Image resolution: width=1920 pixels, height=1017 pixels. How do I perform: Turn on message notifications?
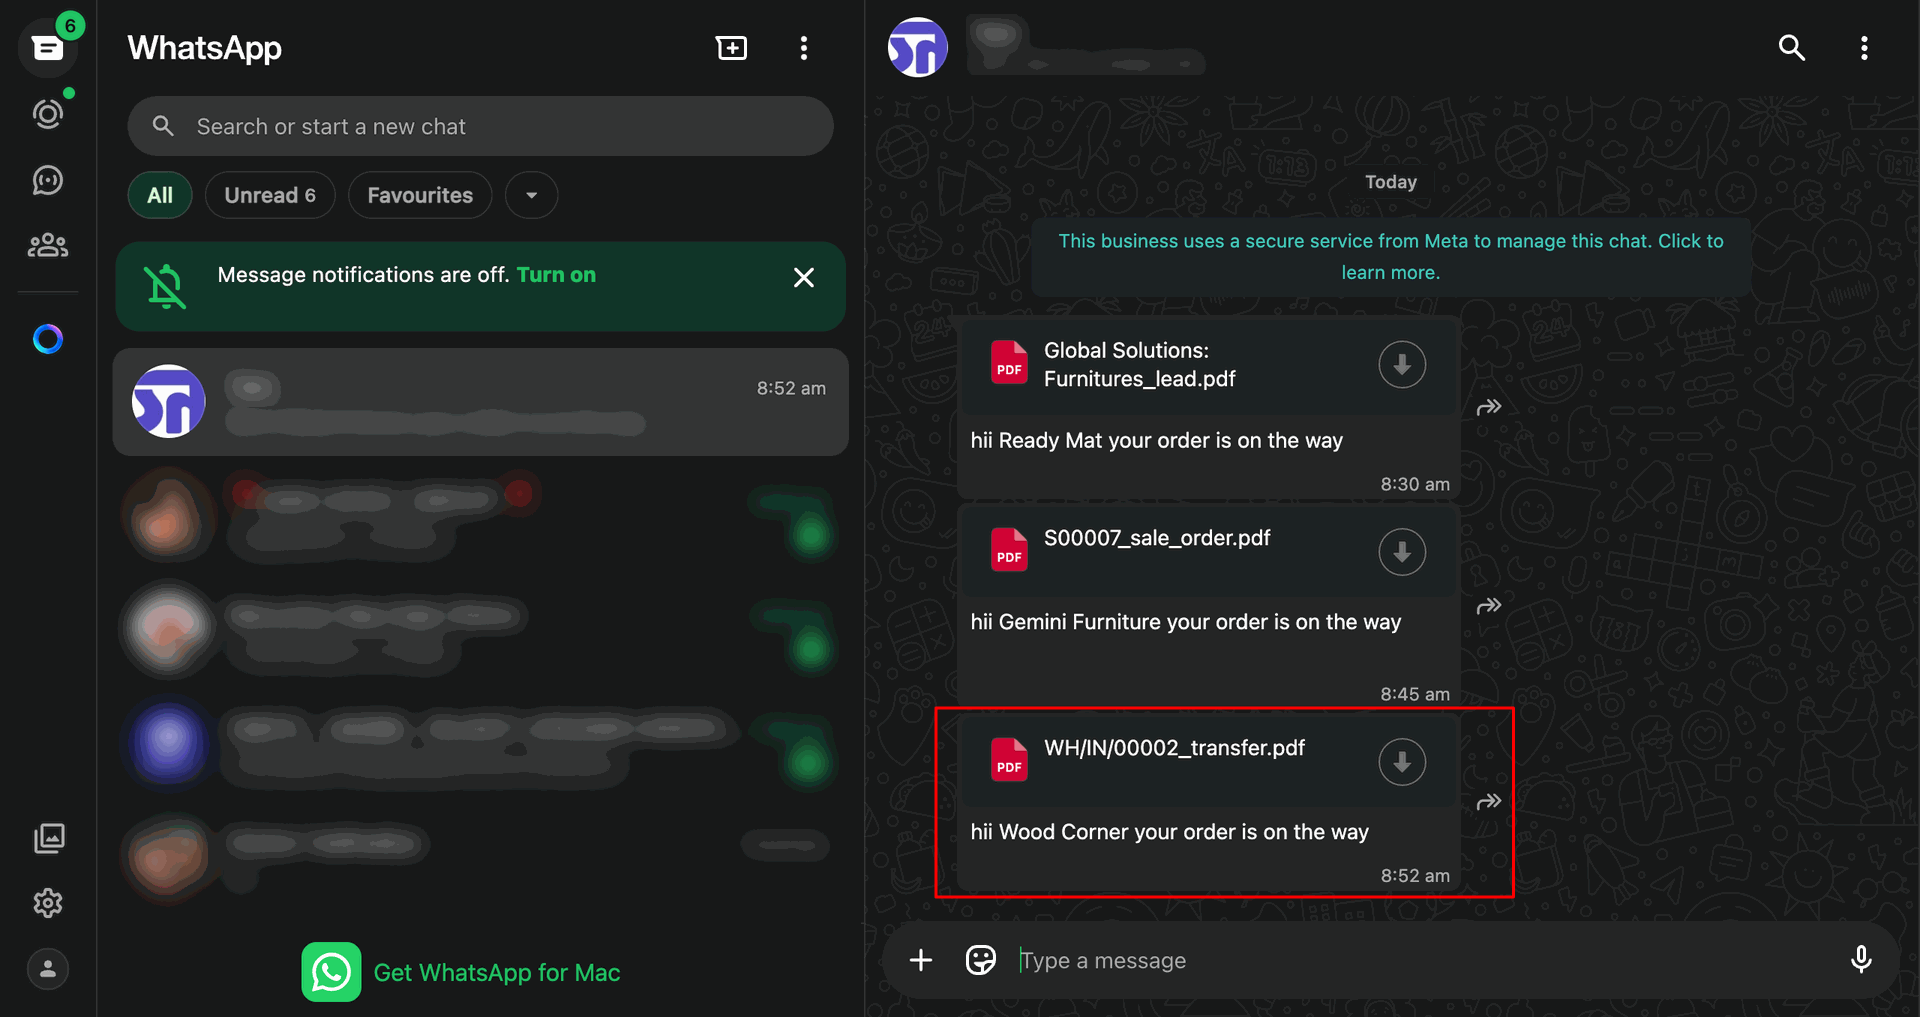[x=556, y=275]
